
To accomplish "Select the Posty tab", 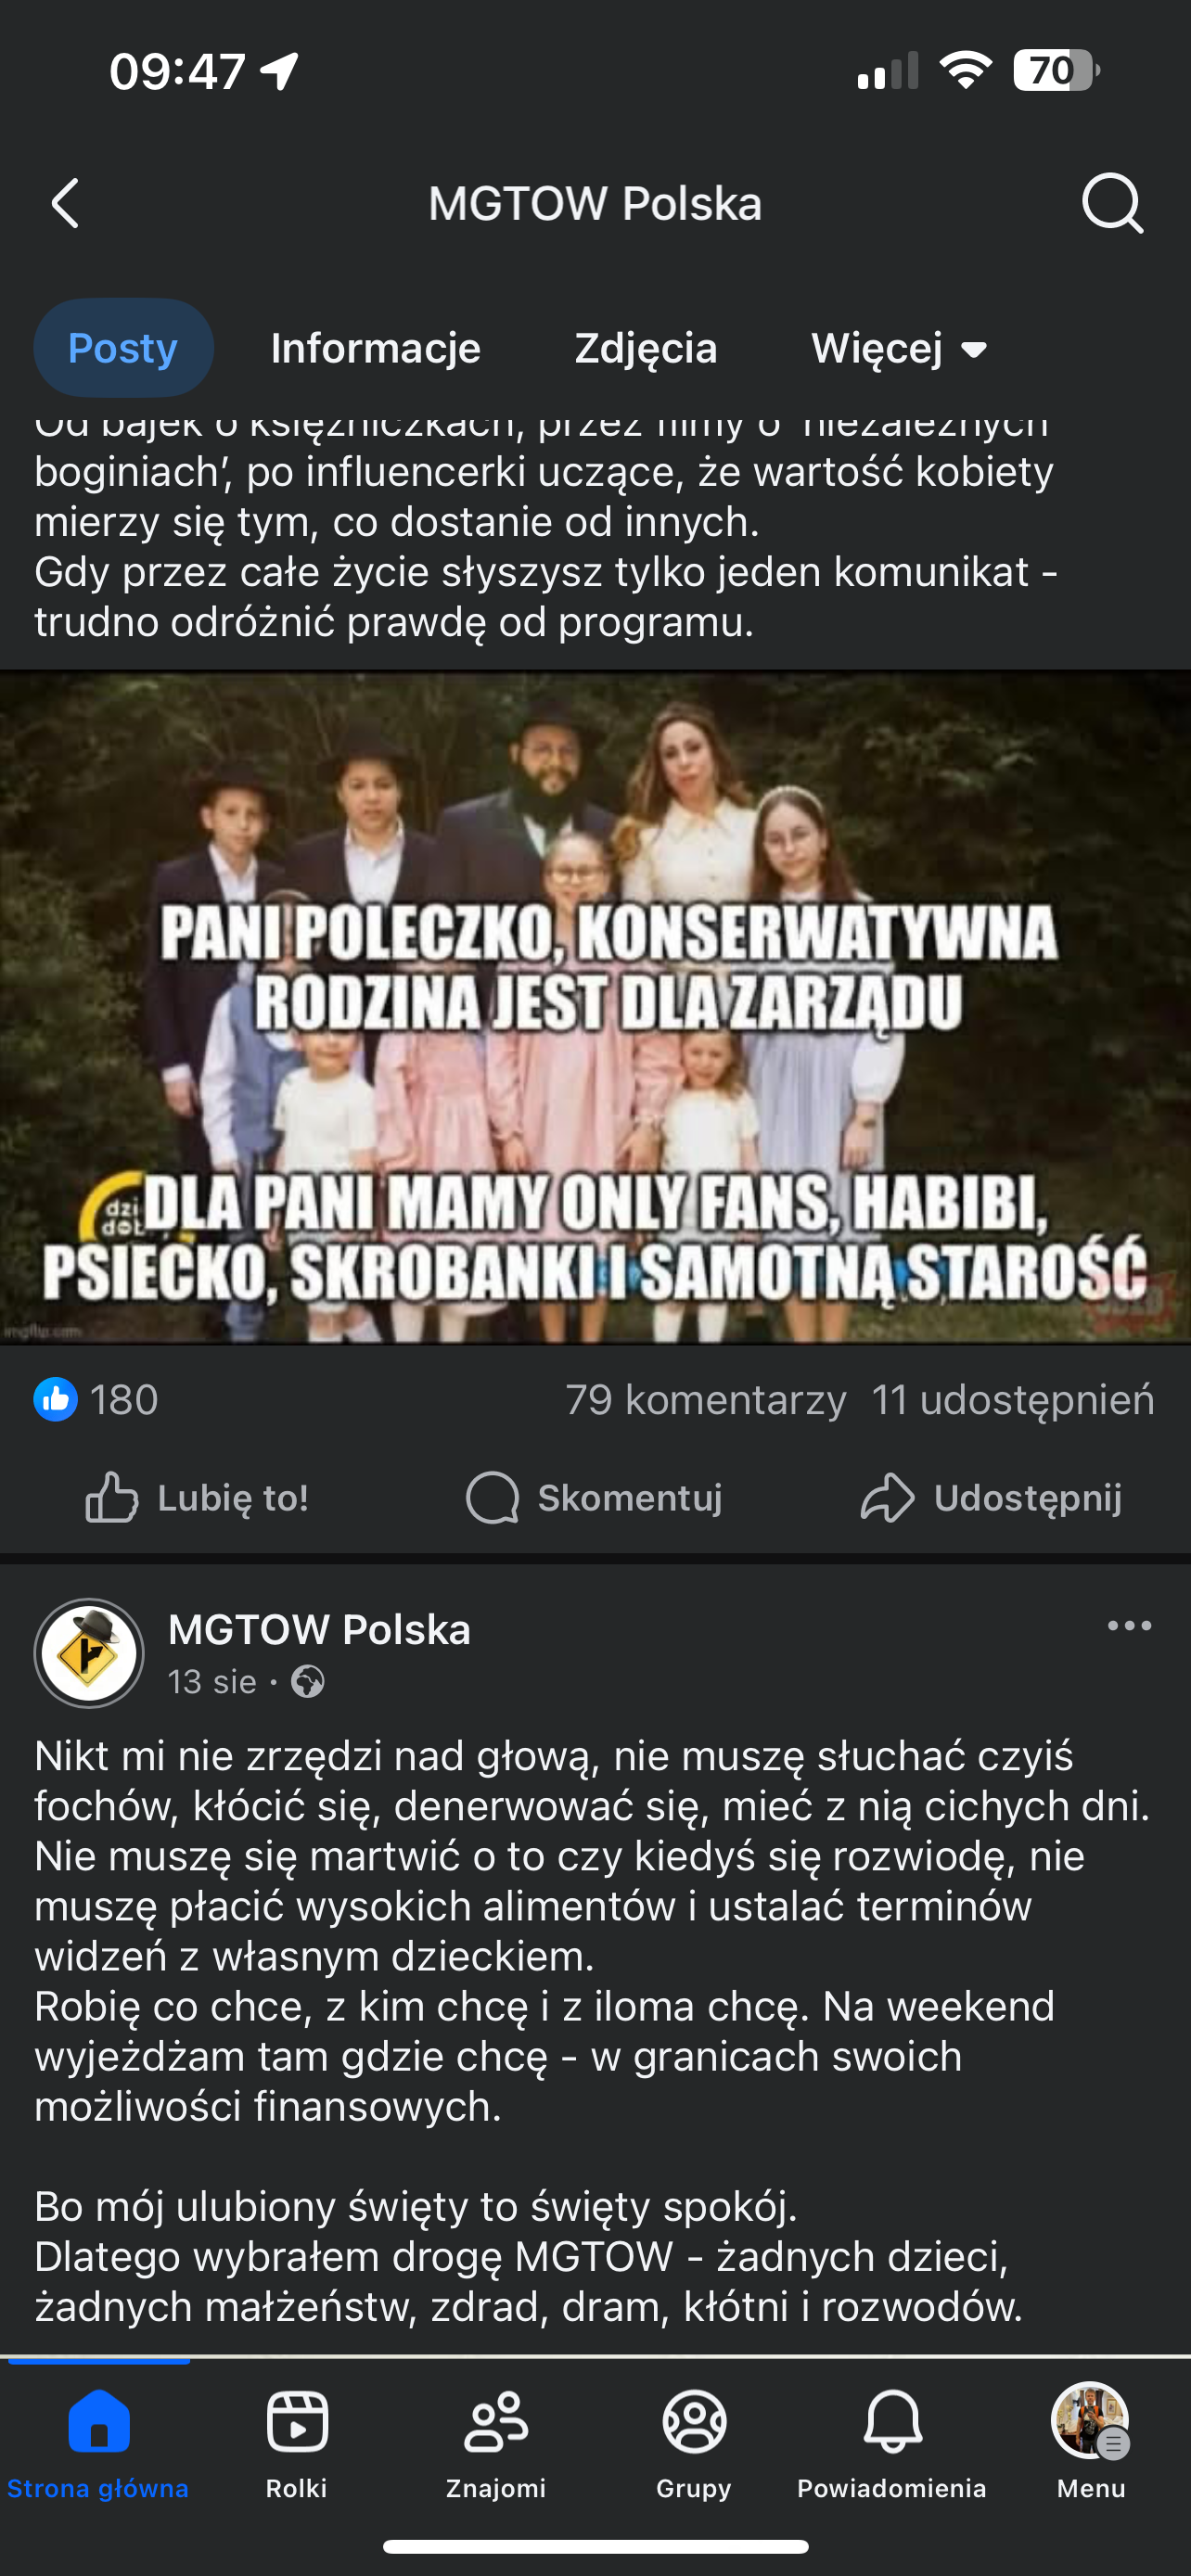I will (123, 348).
